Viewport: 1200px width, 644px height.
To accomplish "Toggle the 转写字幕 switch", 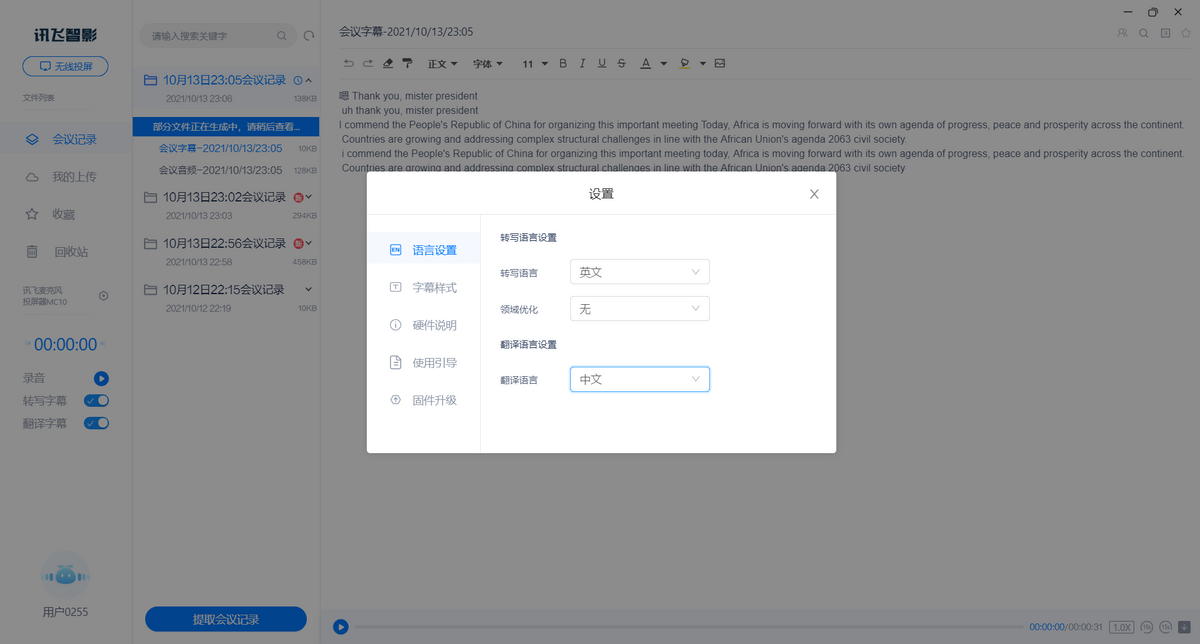I will pyautogui.click(x=97, y=401).
